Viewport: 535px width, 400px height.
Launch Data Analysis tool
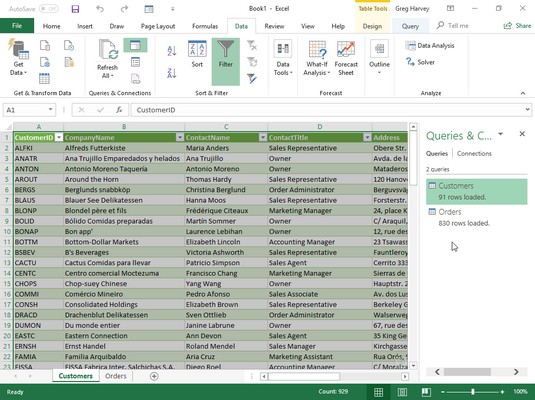tap(430, 45)
